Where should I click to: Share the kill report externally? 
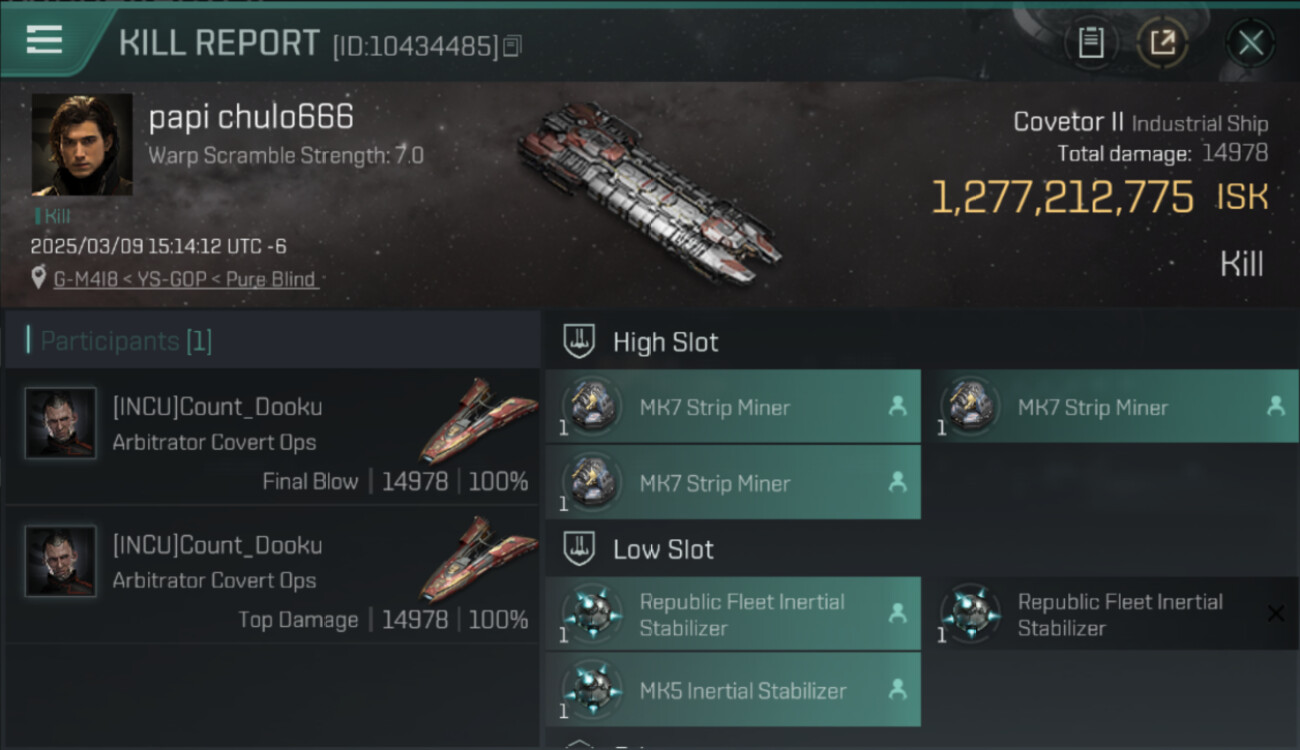(1162, 43)
